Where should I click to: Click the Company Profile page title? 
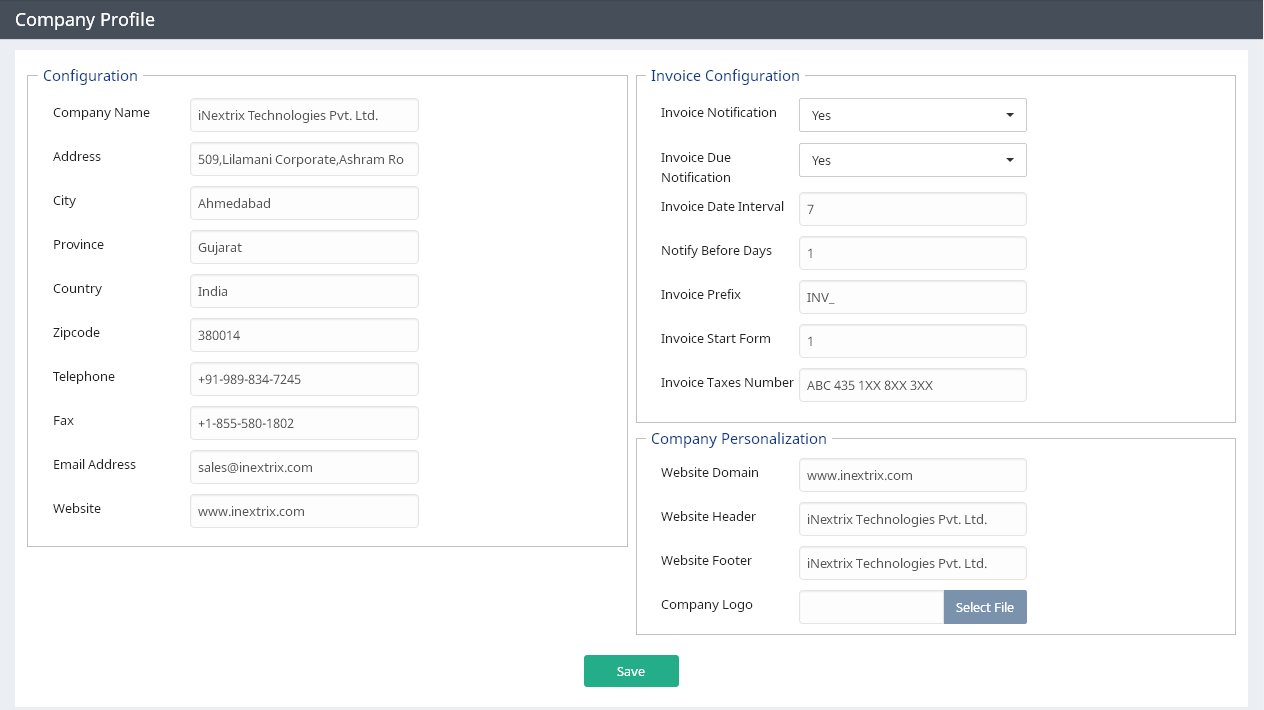[85, 19]
